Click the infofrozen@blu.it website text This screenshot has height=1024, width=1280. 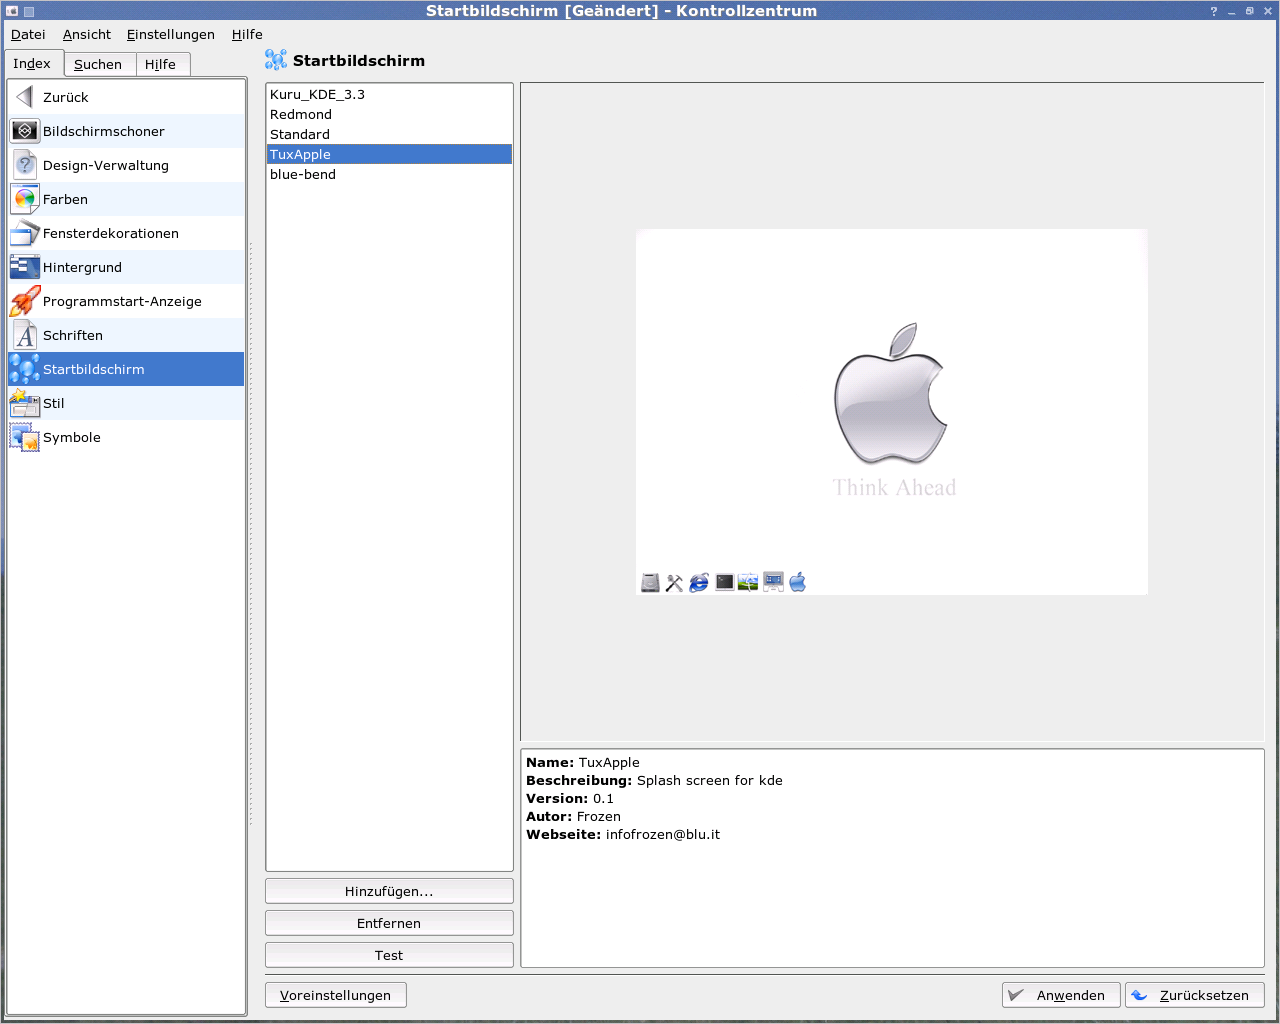tap(663, 834)
